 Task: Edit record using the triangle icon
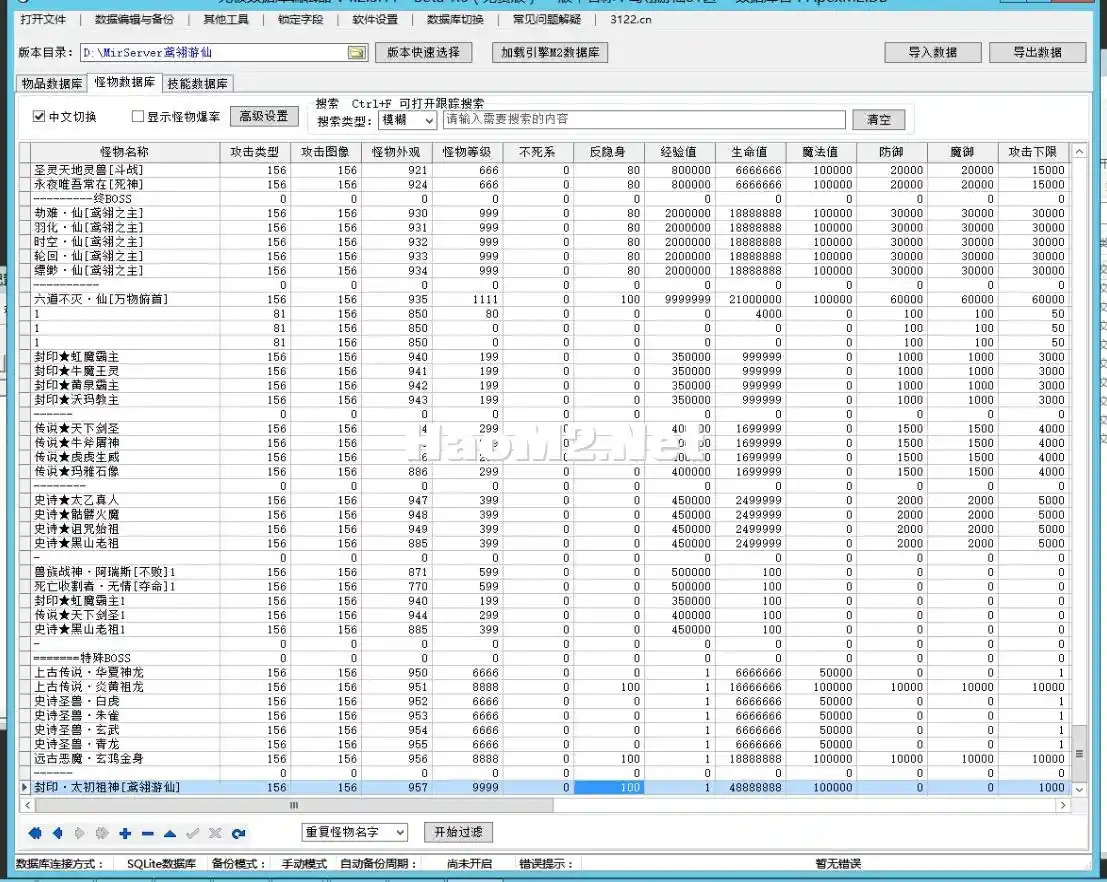coord(170,833)
